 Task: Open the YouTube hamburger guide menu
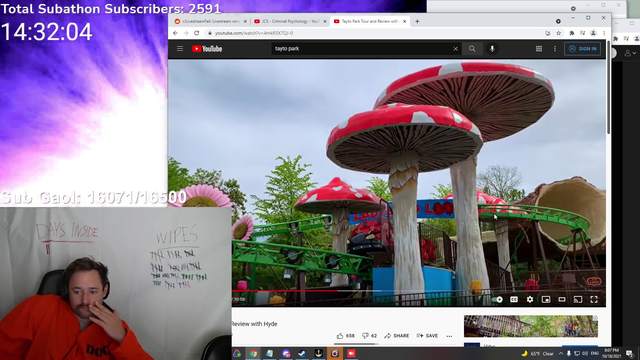[x=180, y=49]
